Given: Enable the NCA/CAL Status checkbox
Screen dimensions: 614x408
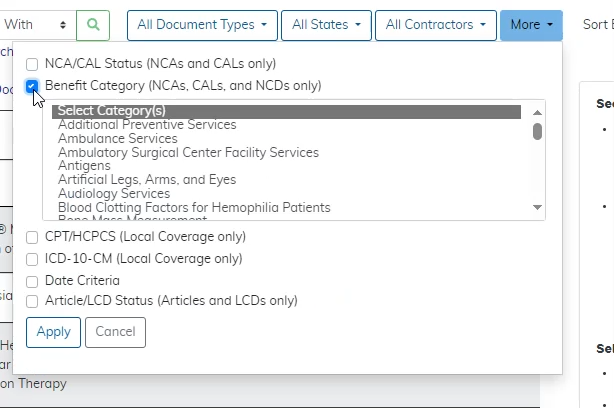Looking at the screenshot, I should pos(33,64).
